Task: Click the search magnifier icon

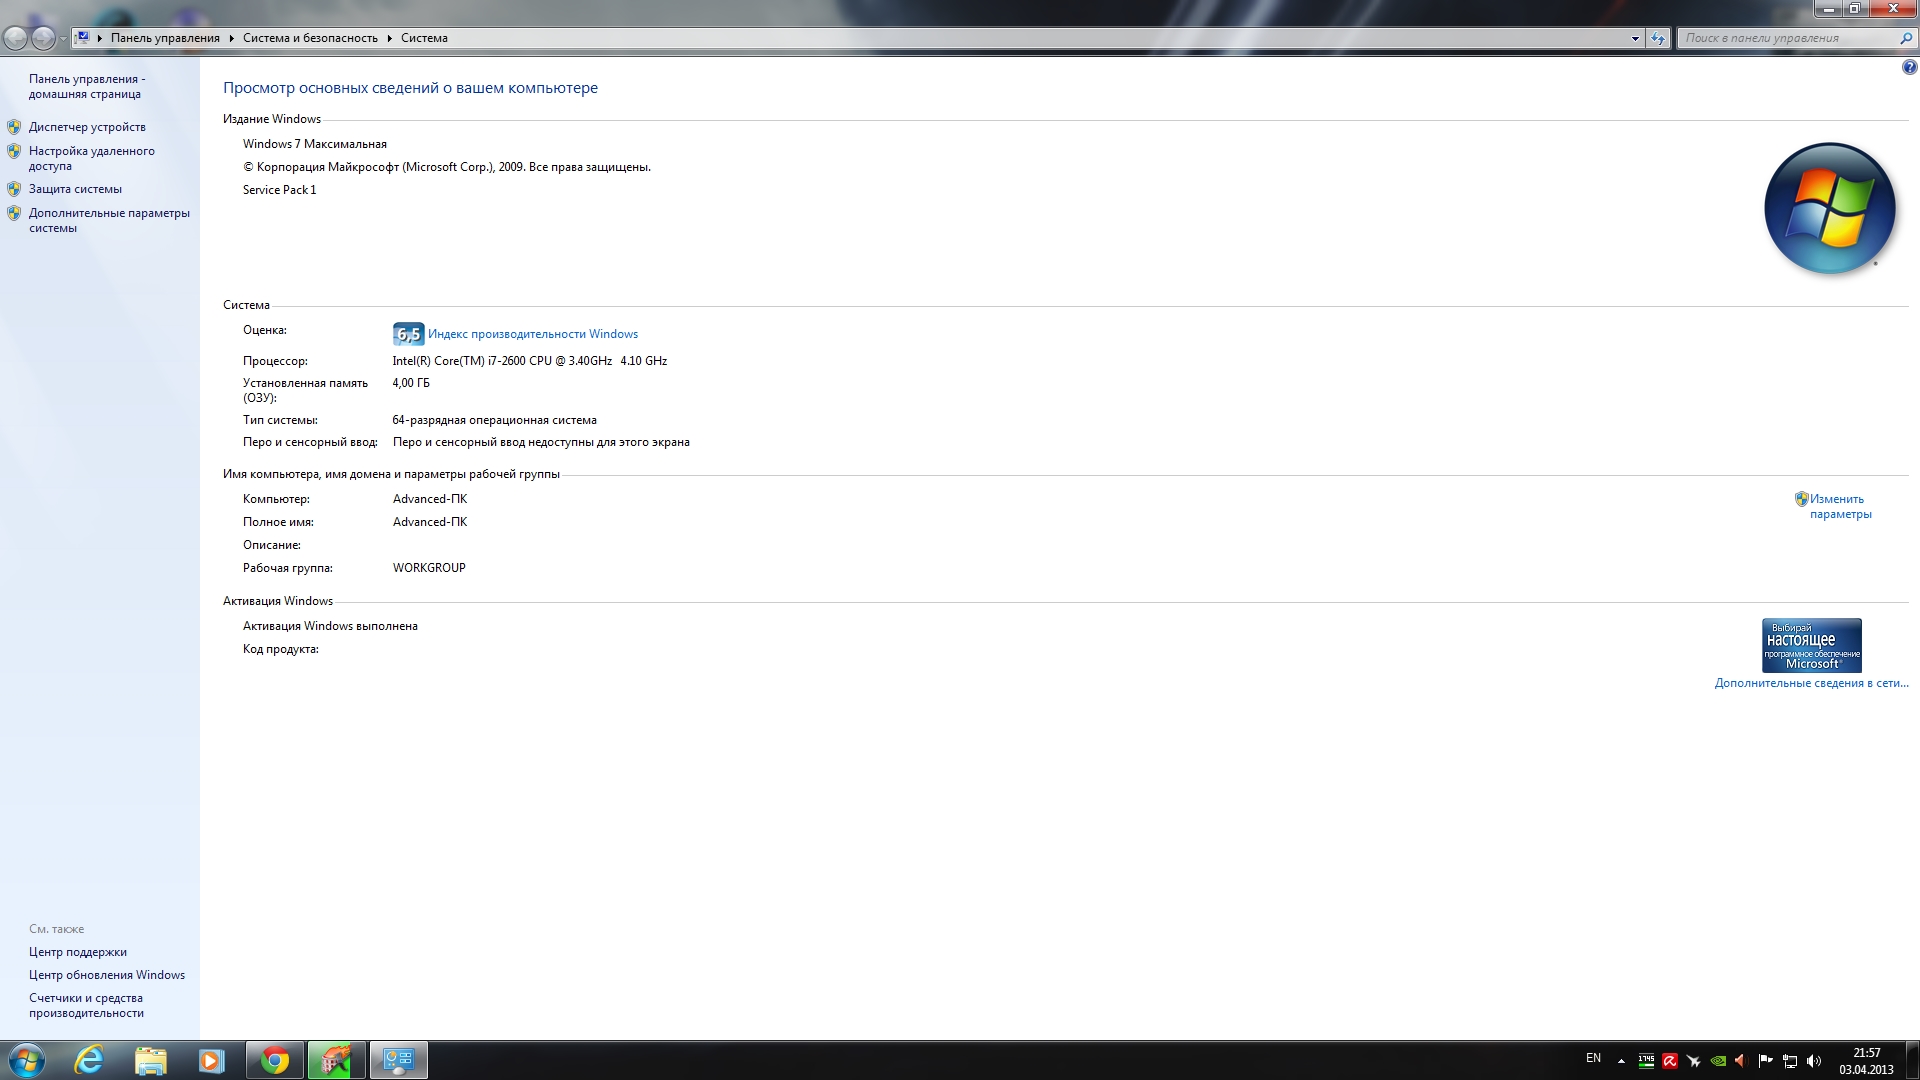Action: pyautogui.click(x=1906, y=38)
